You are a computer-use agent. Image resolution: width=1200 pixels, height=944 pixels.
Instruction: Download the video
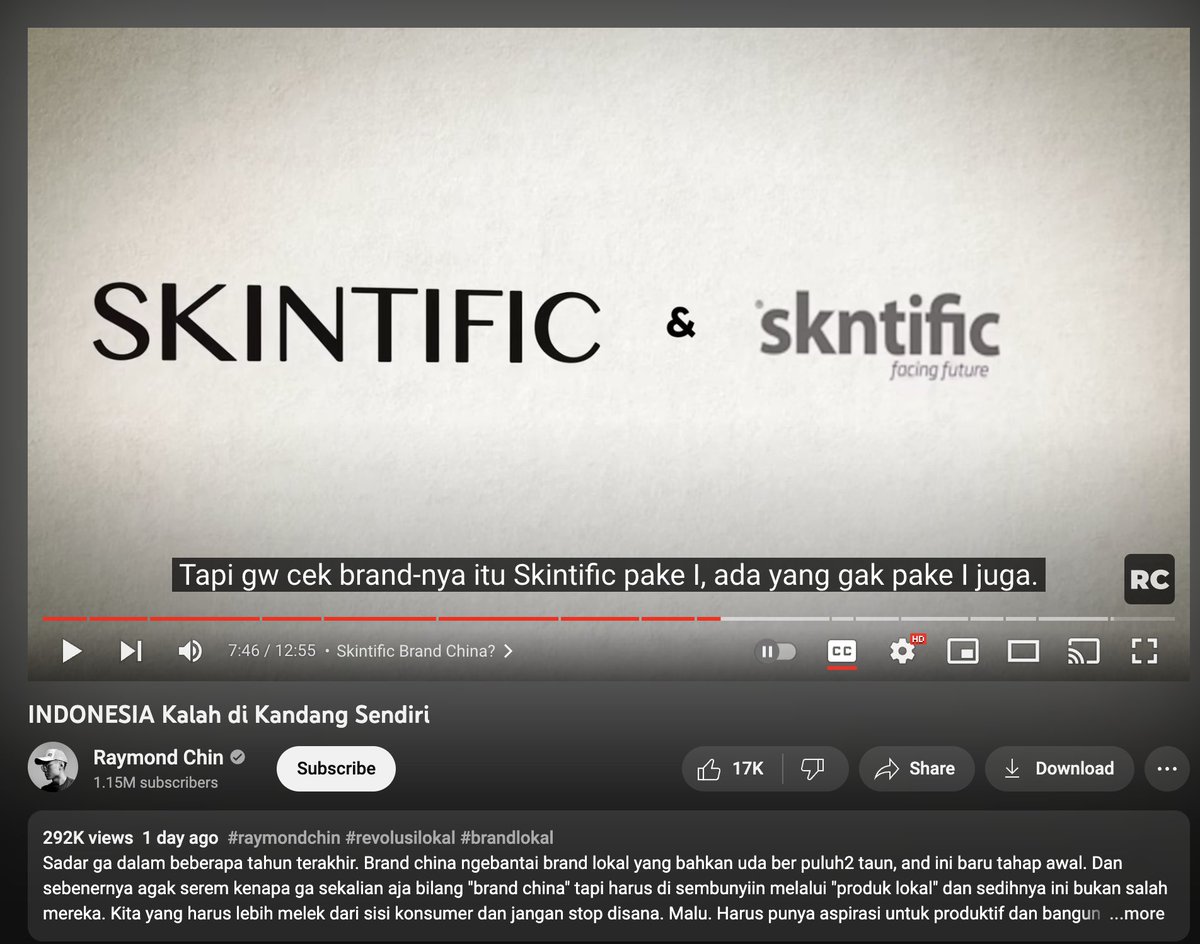click(x=1059, y=768)
